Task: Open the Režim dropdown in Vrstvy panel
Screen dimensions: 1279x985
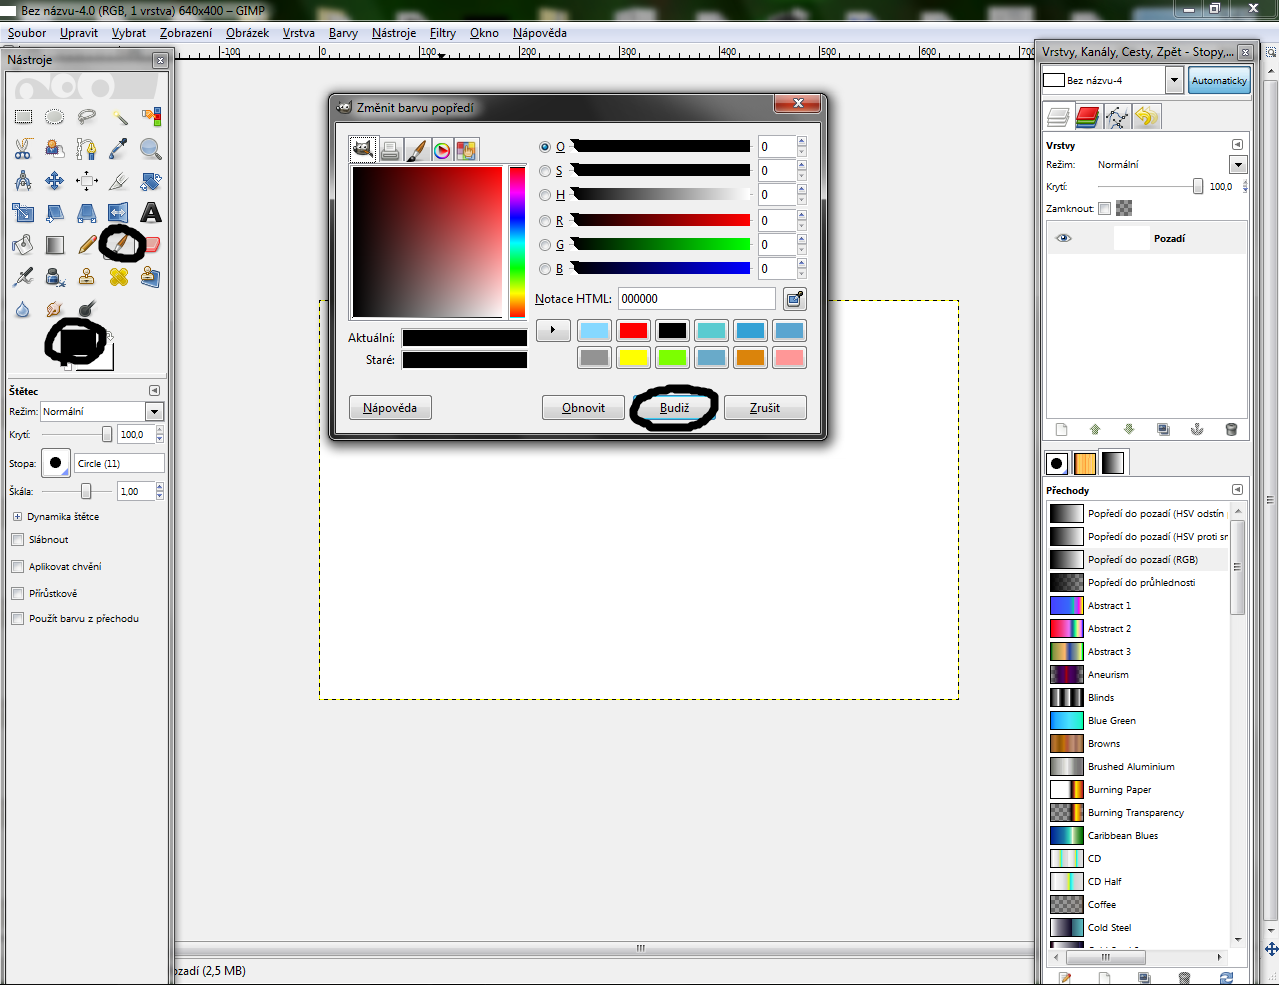Action: 1238,165
